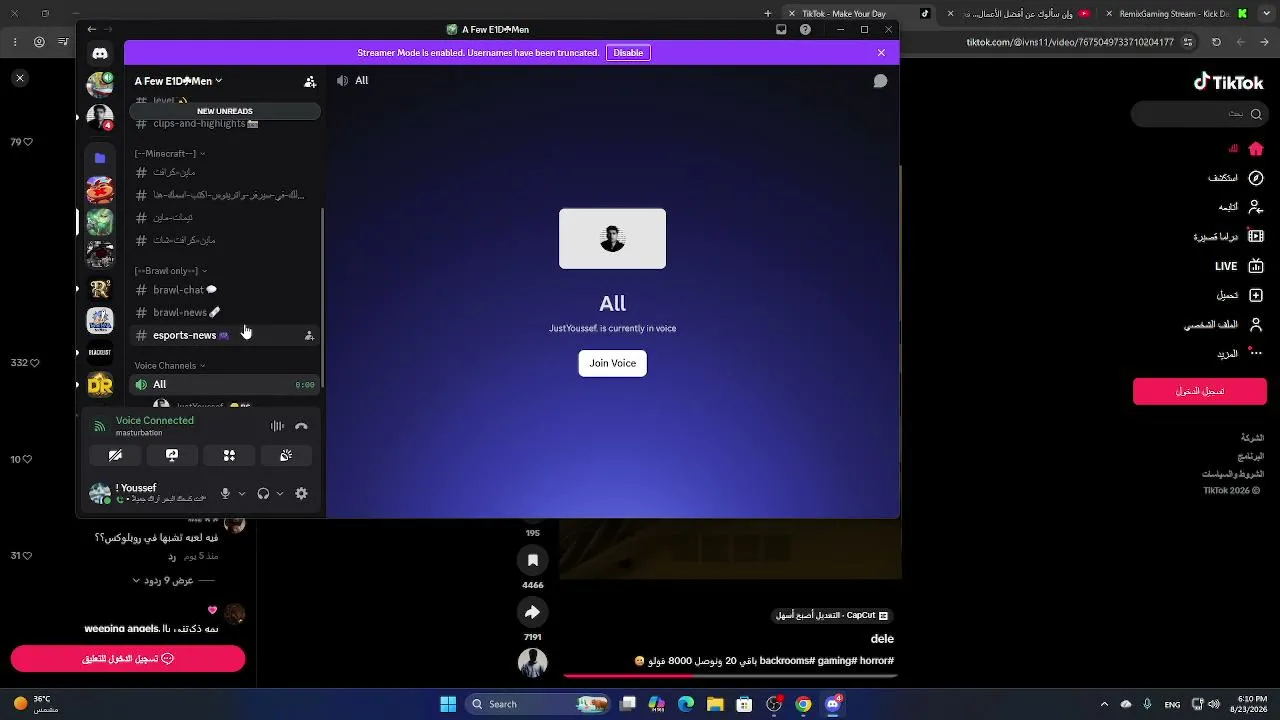Like the comment with 31 likes
Viewport: 1280px width, 720px height.
[x=28, y=556]
